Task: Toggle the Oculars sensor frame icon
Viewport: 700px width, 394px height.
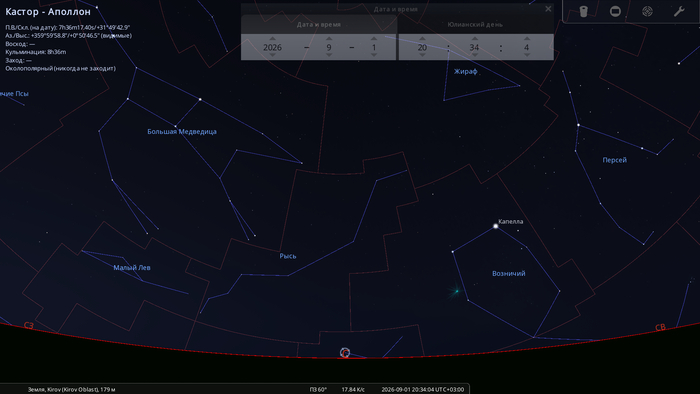Action: [615, 11]
